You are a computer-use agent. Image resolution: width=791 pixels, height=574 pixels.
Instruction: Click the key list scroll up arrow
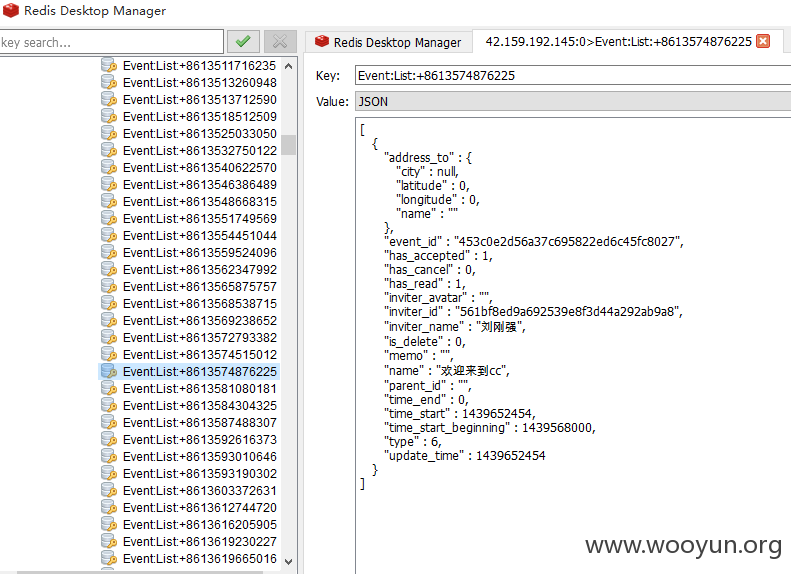tap(289, 66)
